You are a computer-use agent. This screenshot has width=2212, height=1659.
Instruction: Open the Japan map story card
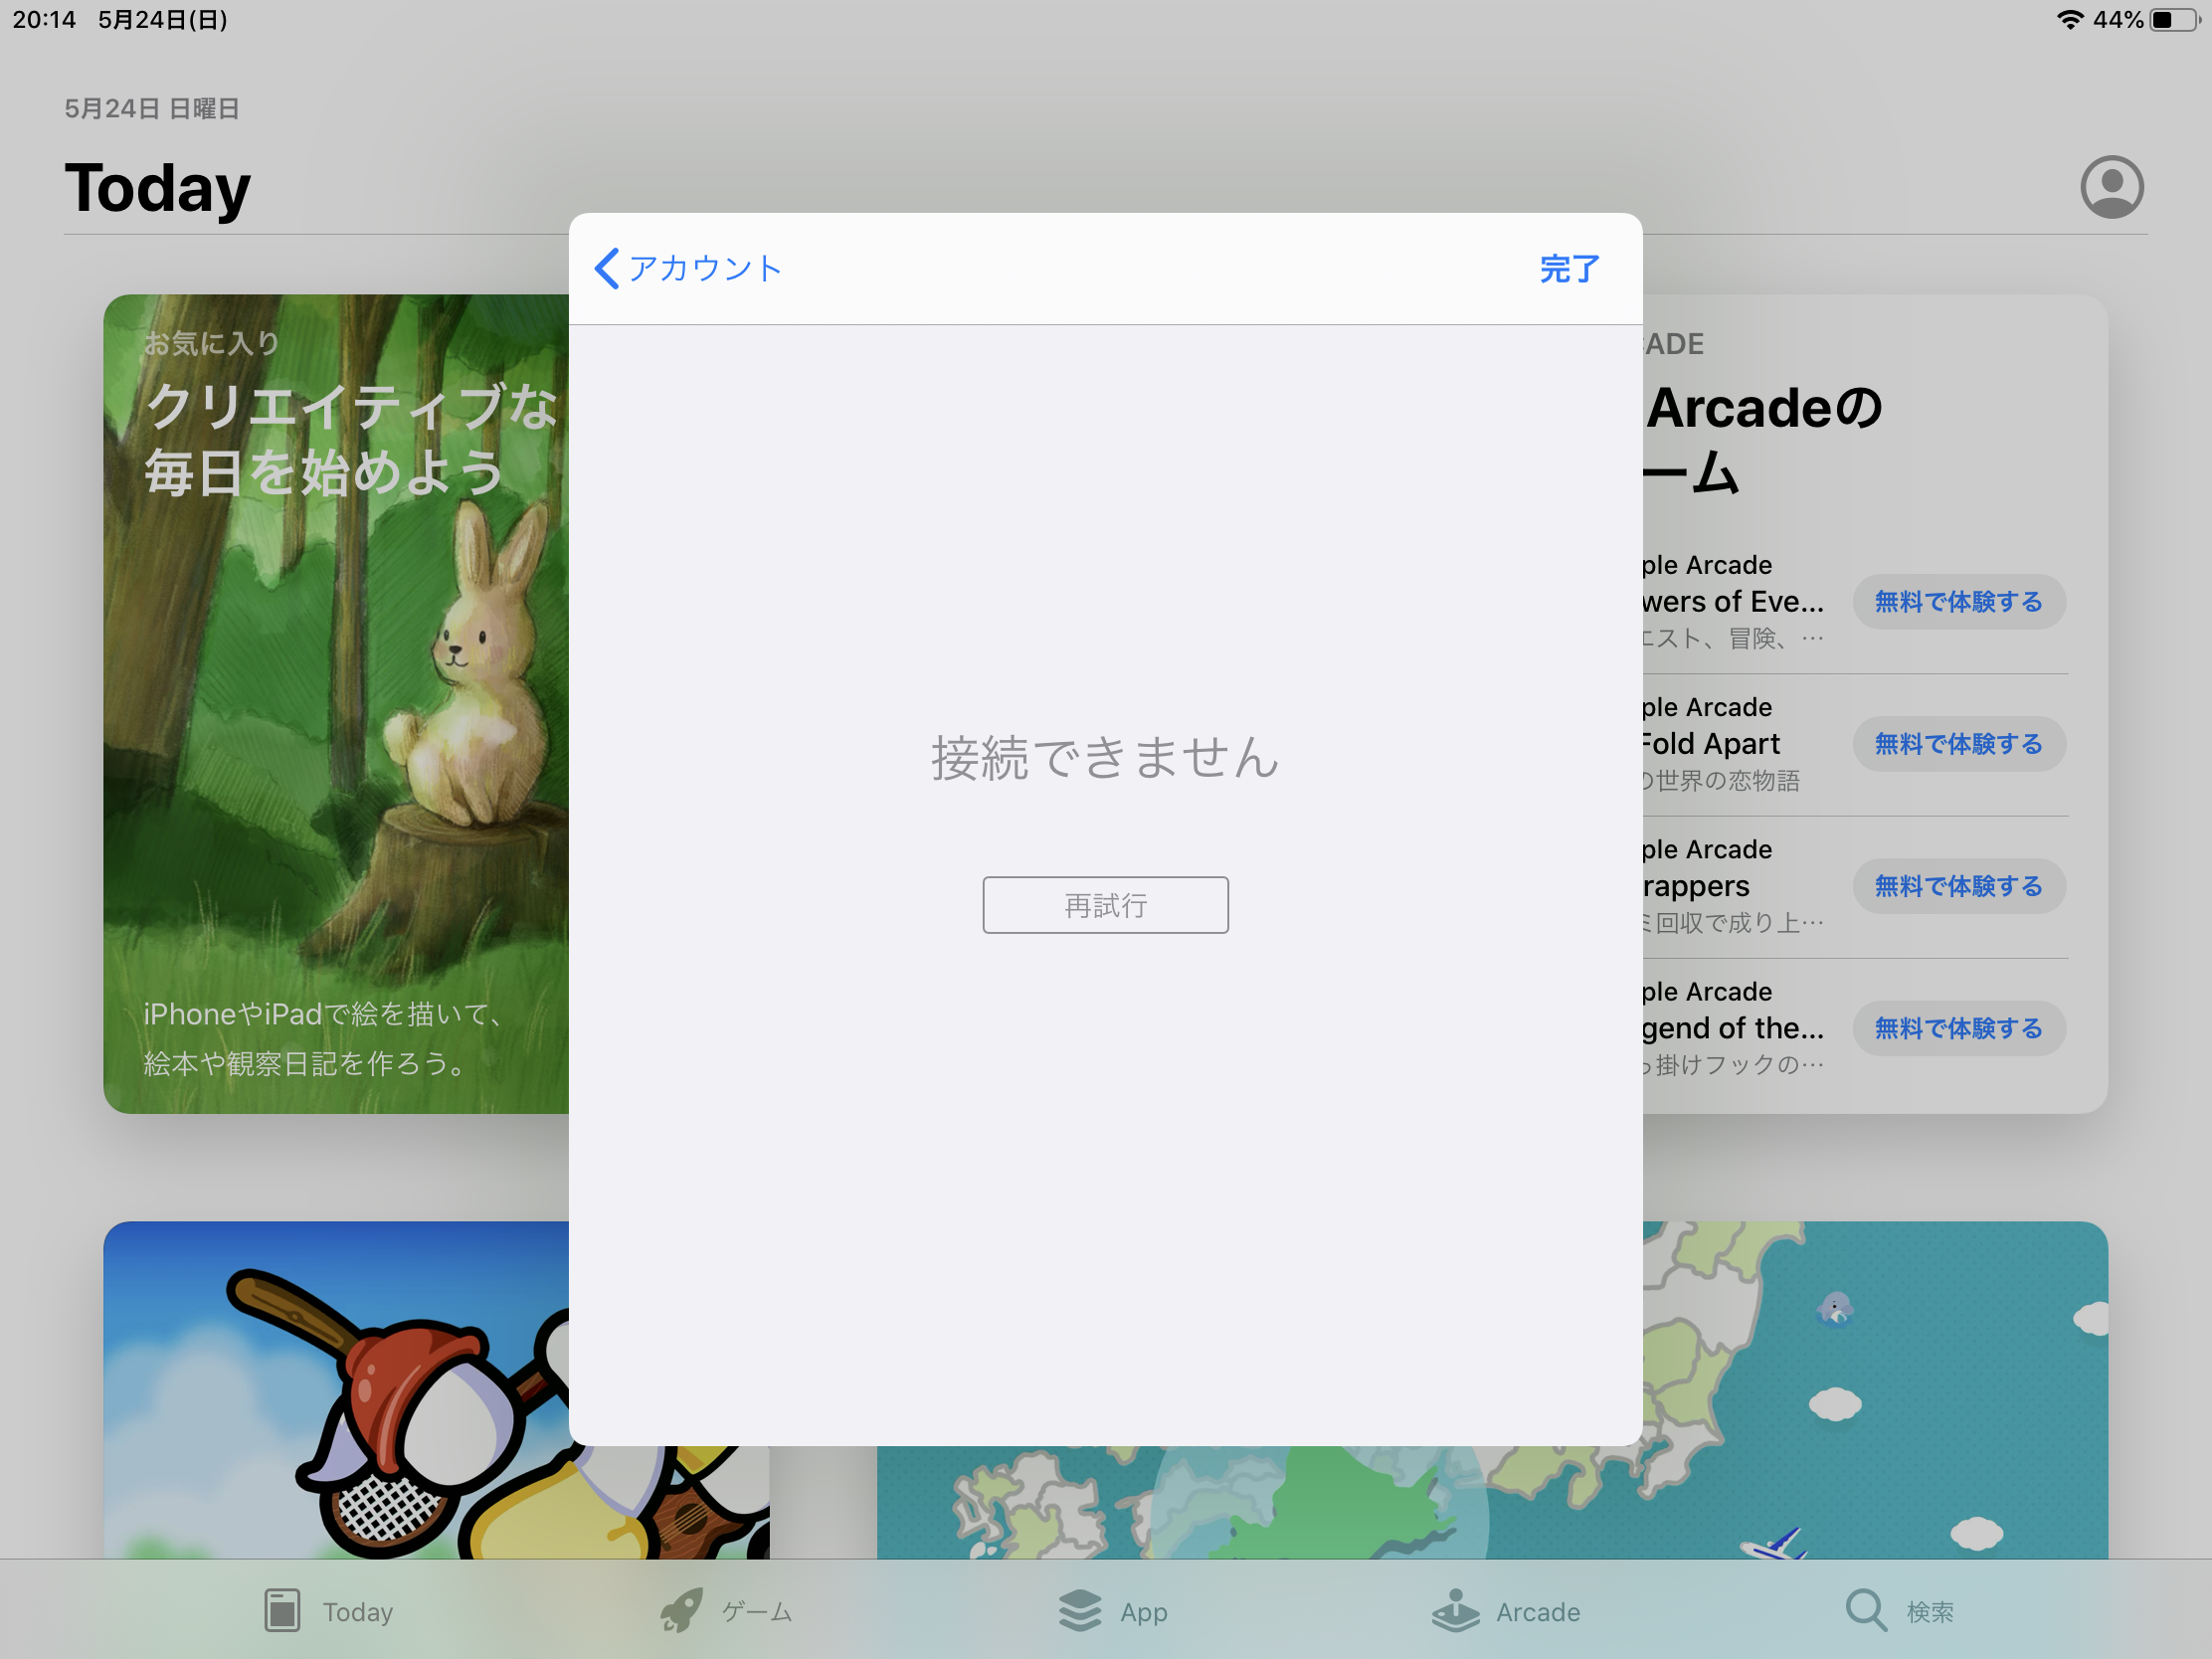pyautogui.click(x=1876, y=1390)
